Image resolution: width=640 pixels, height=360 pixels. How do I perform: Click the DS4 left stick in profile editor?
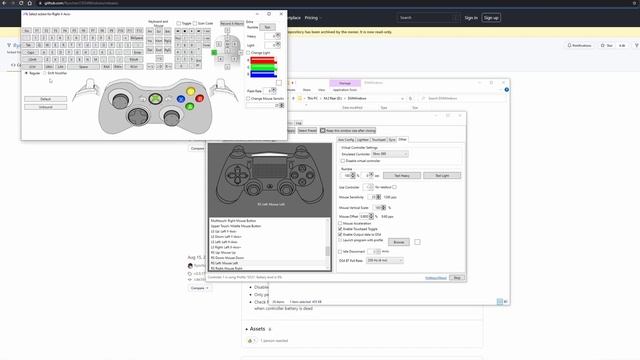pos(253,189)
